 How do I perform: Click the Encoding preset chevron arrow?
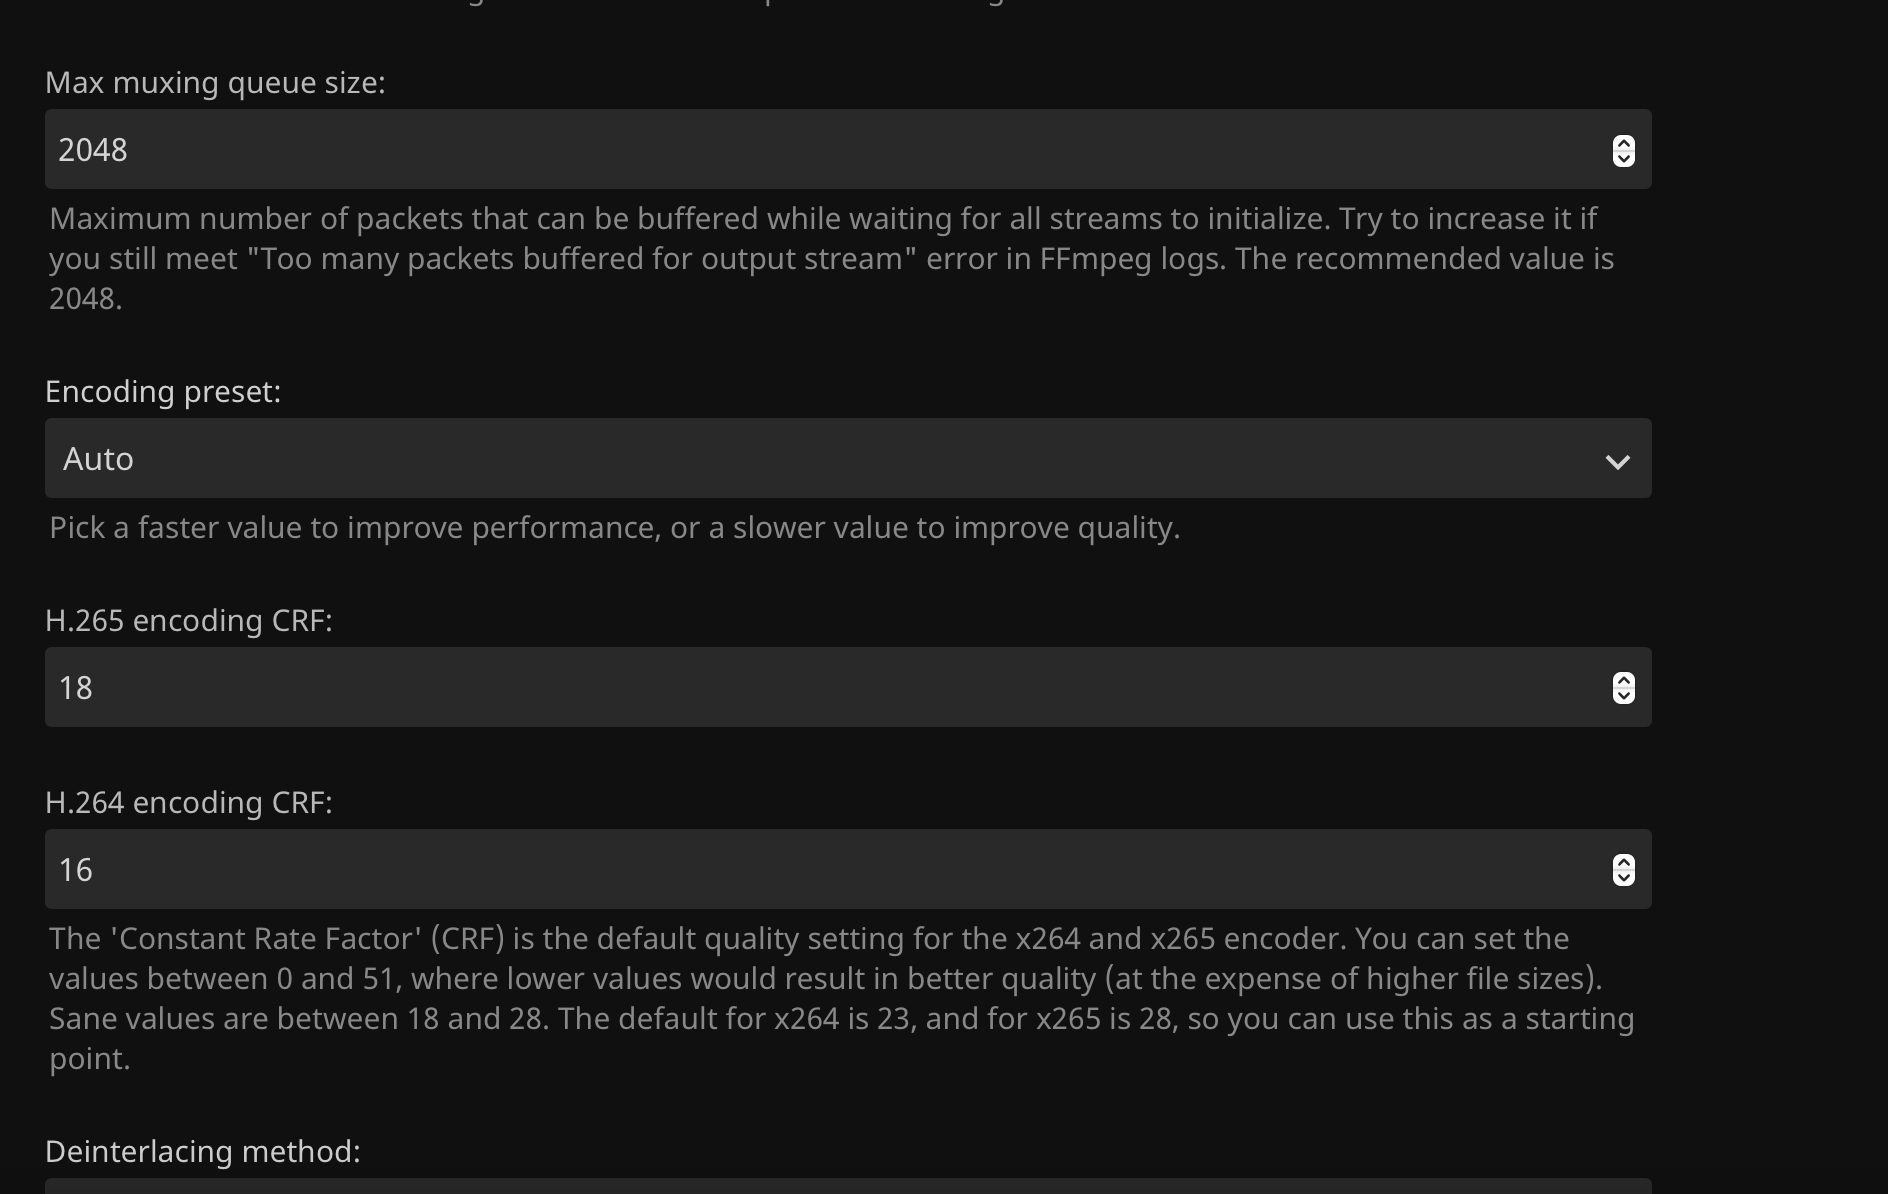[1617, 461]
